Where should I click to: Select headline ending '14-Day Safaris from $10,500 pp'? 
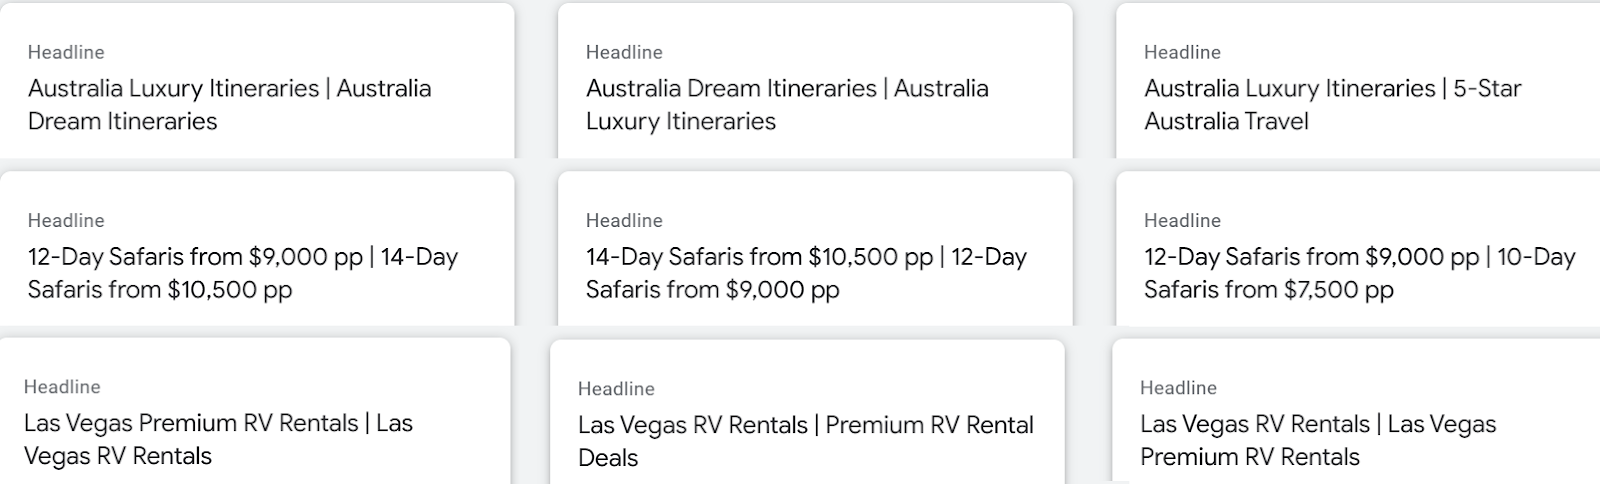pyautogui.click(x=242, y=272)
